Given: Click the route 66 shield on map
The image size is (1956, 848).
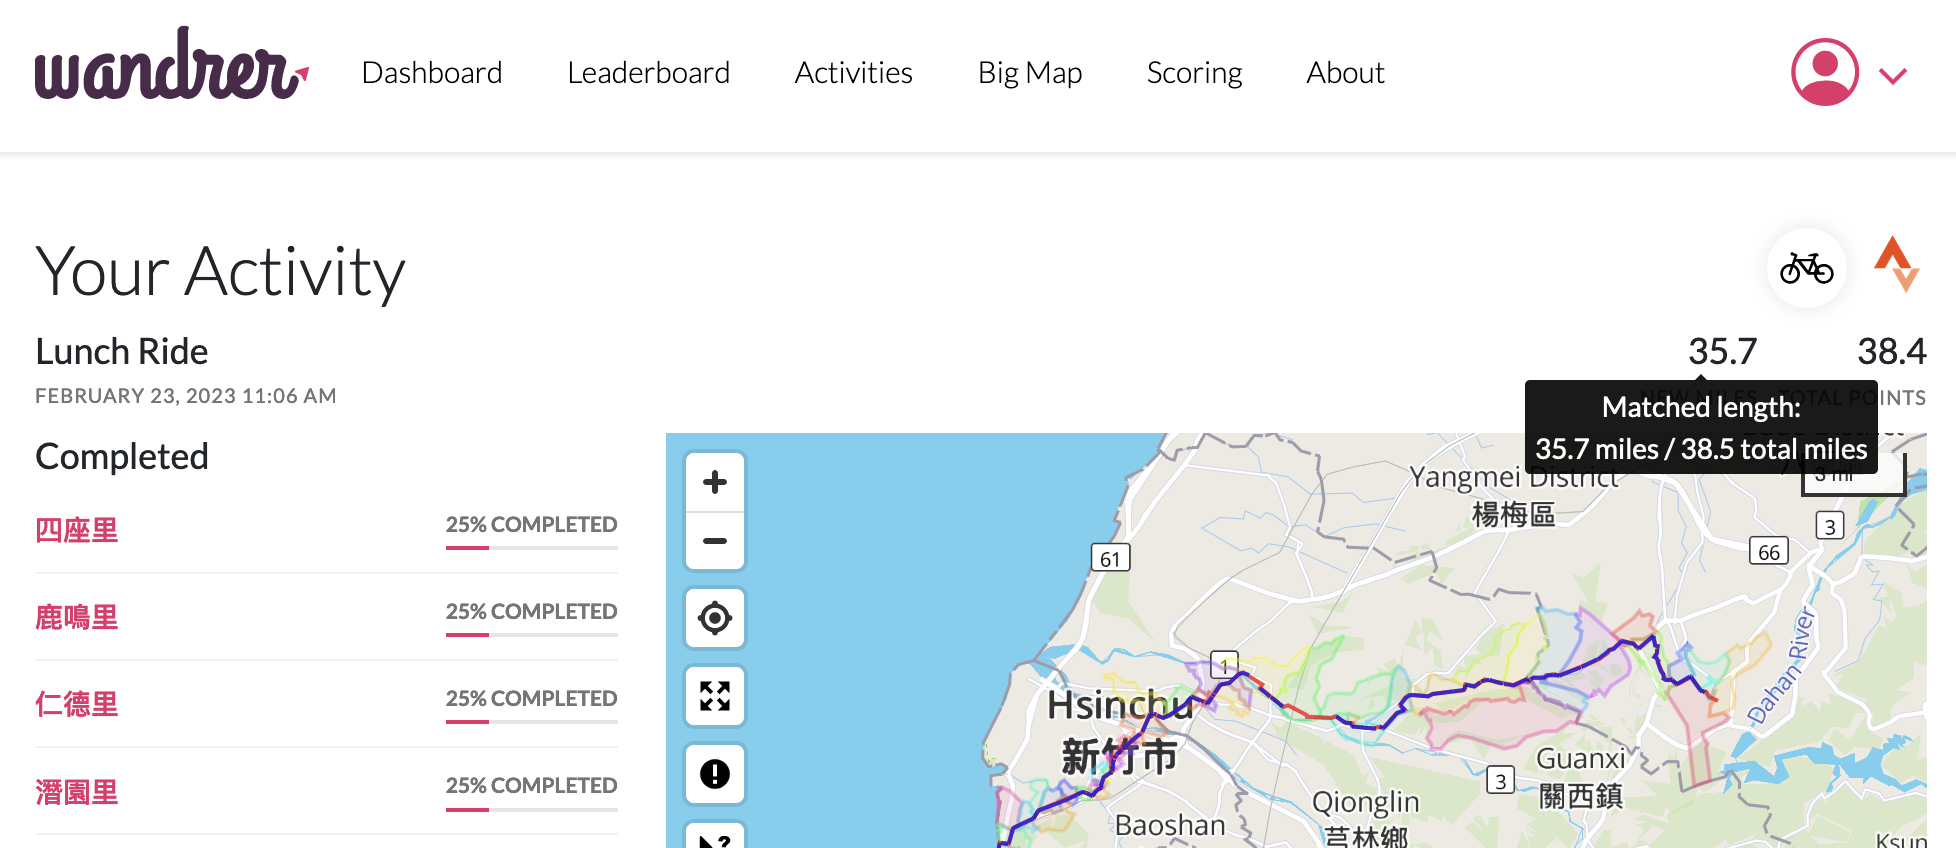Looking at the screenshot, I should pyautogui.click(x=1769, y=552).
